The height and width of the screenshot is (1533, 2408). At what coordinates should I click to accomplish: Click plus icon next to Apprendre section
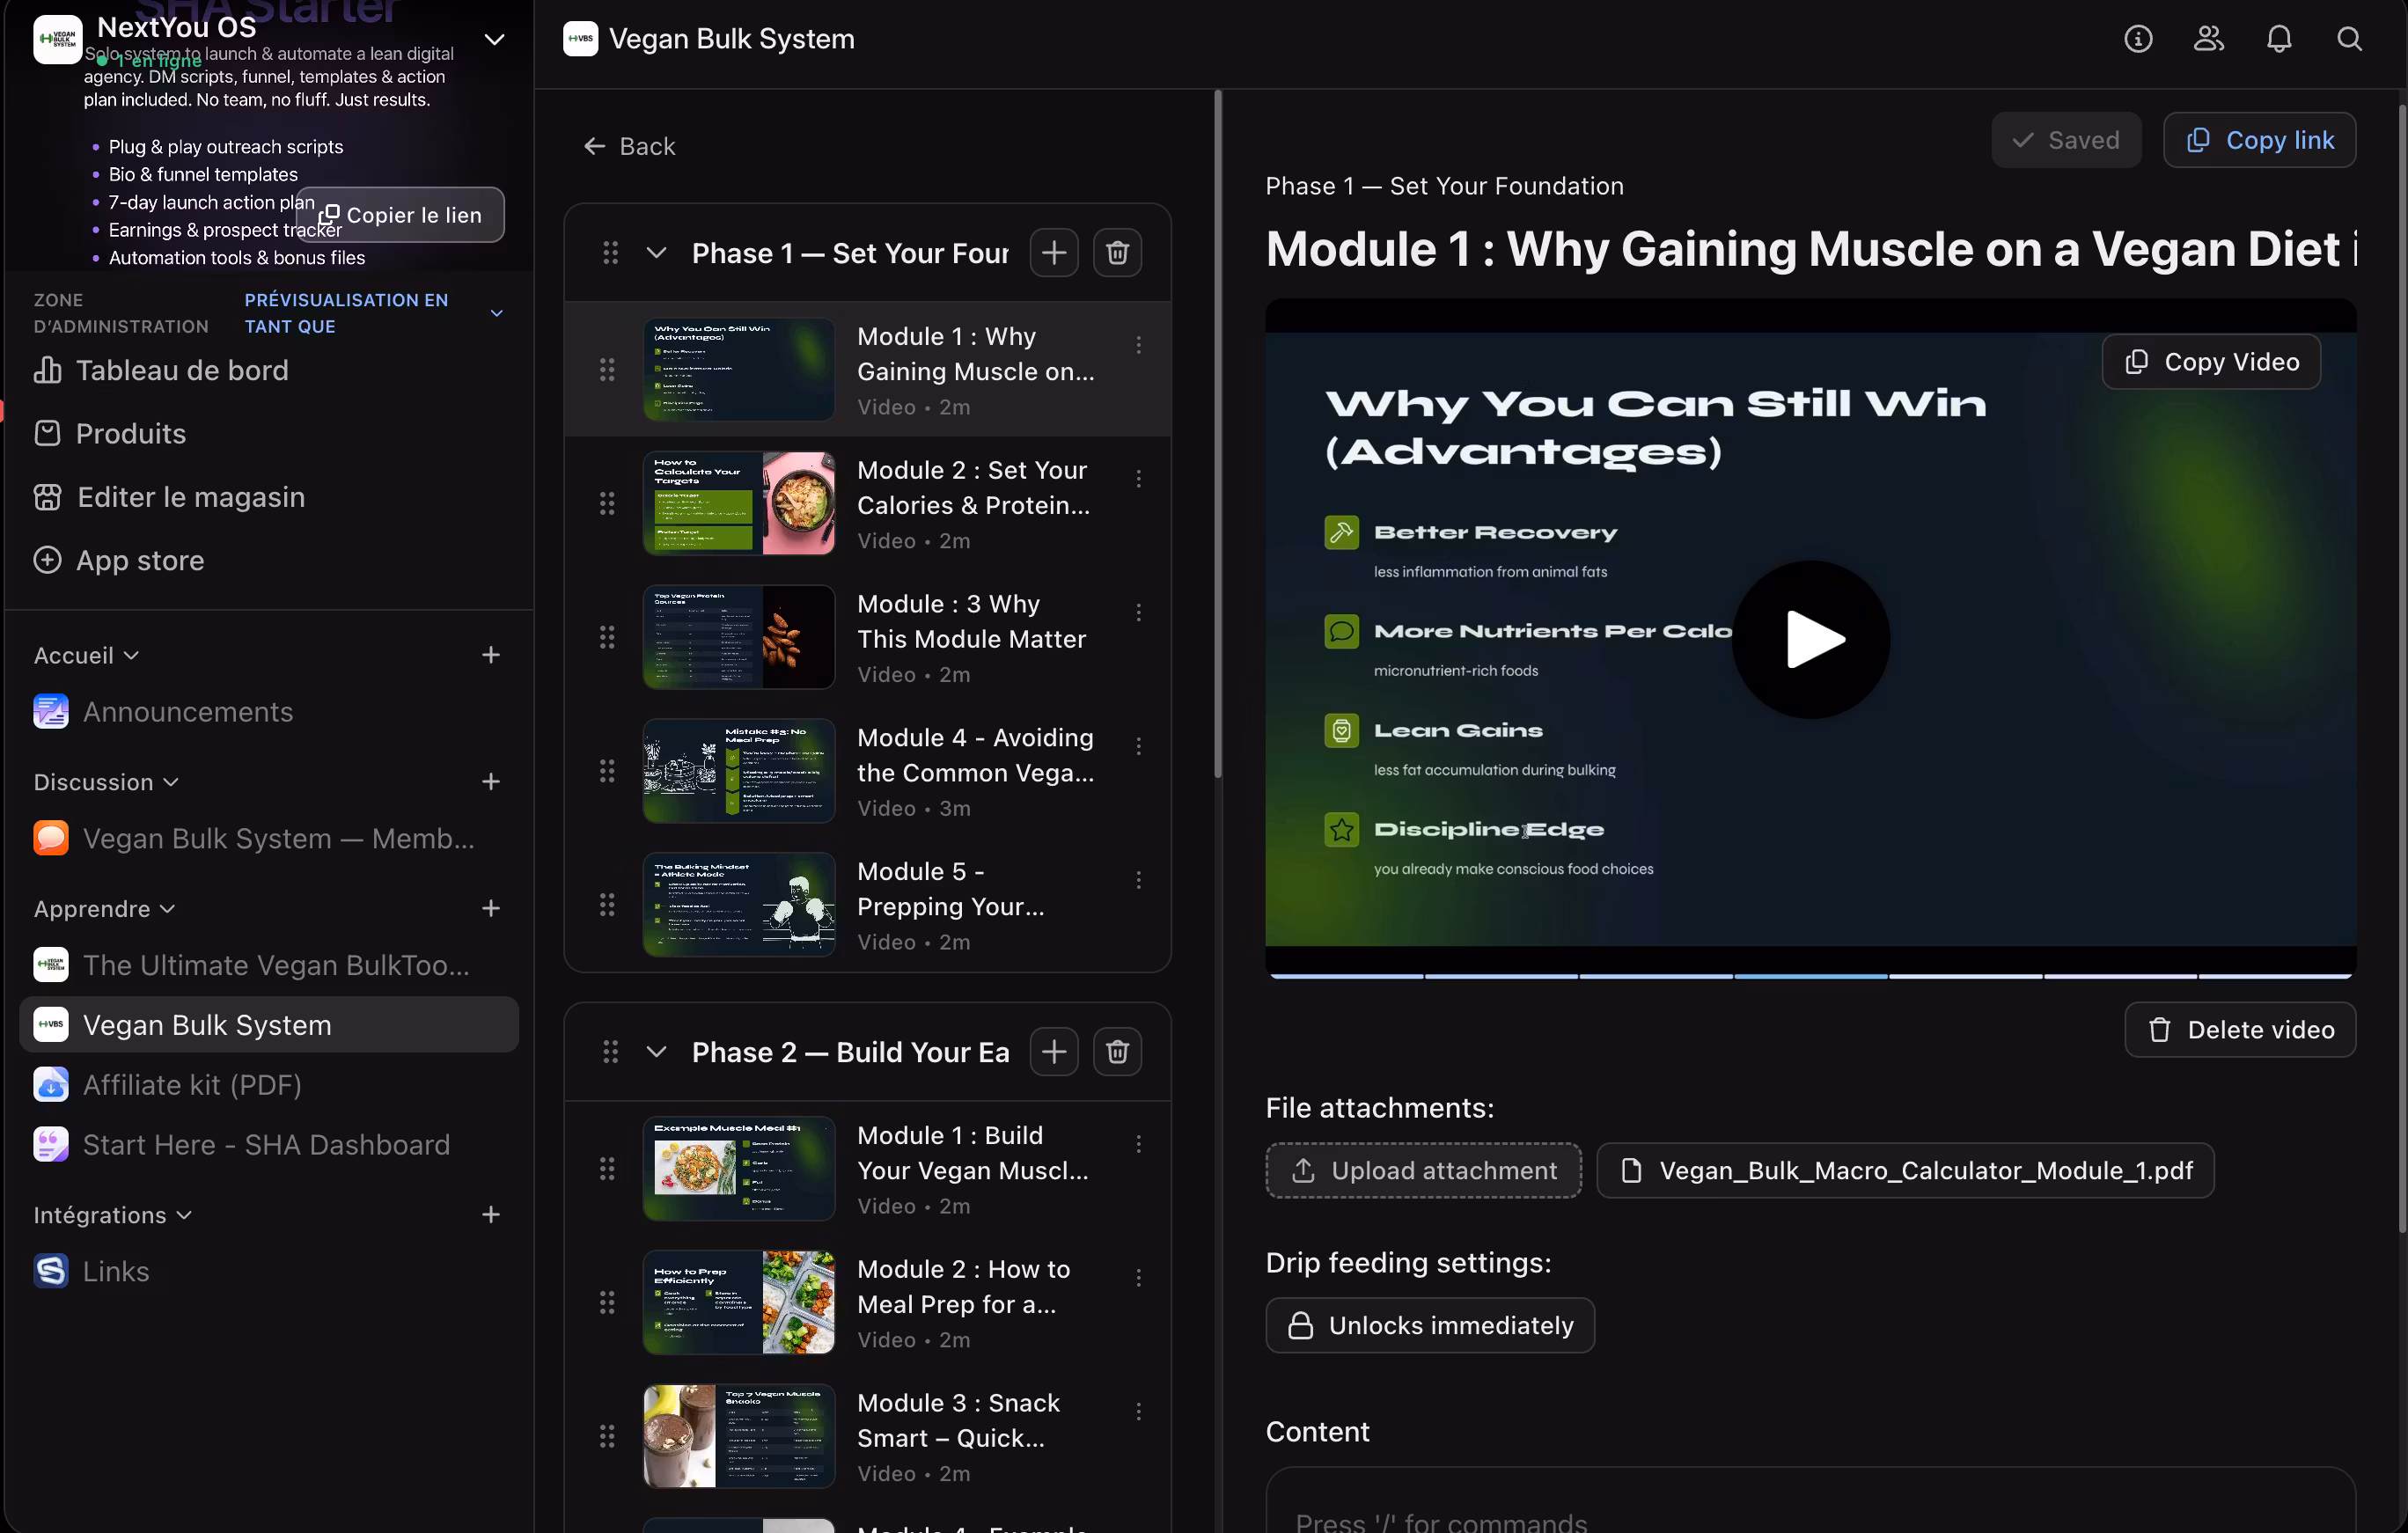point(490,909)
